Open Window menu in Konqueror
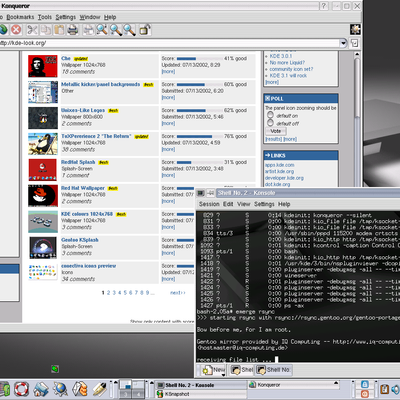The width and height of the screenshot is (400, 400). [90, 17]
